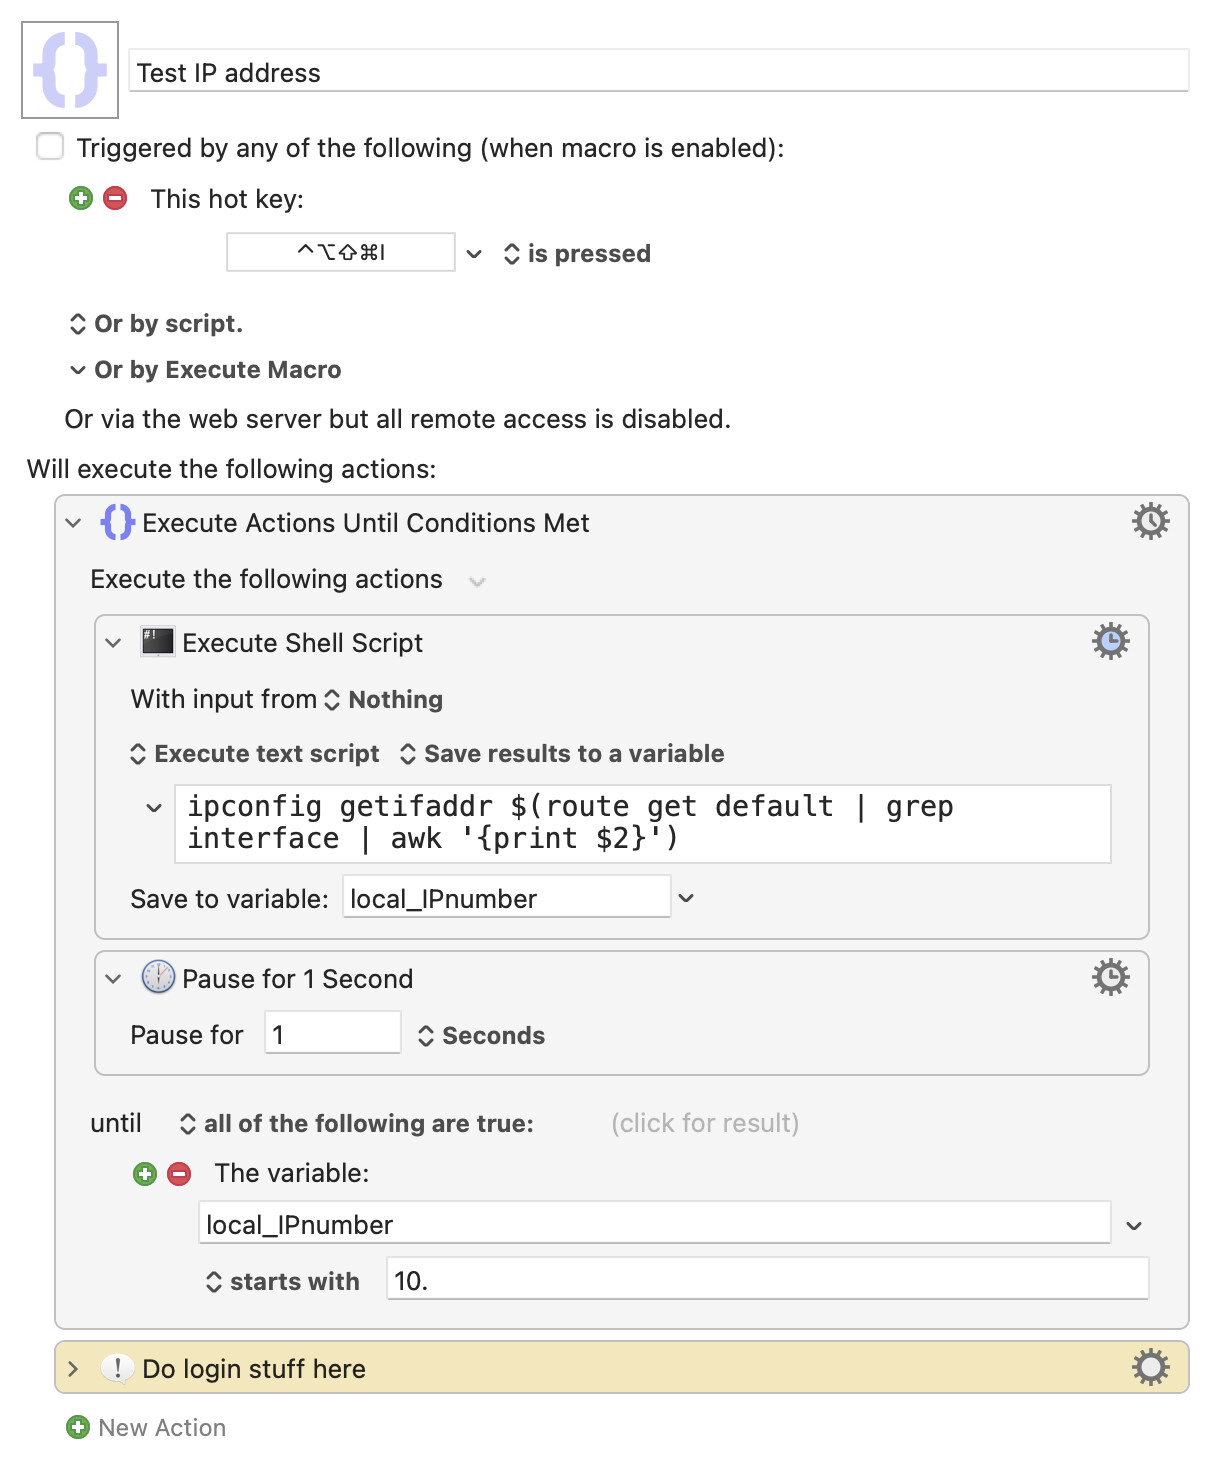Screen dimensions: 1210x1460
Task: Add a new until condition
Action: (x=145, y=1174)
